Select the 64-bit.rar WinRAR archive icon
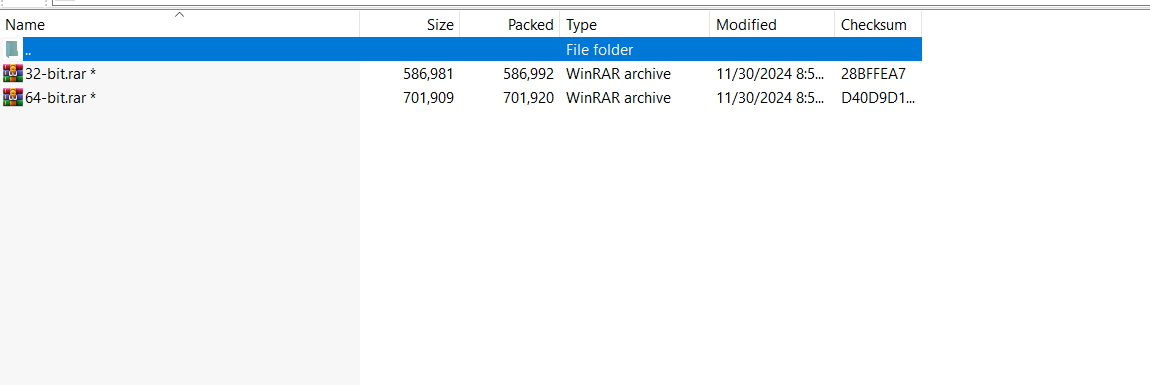This screenshot has width=1150, height=385. coord(12,98)
